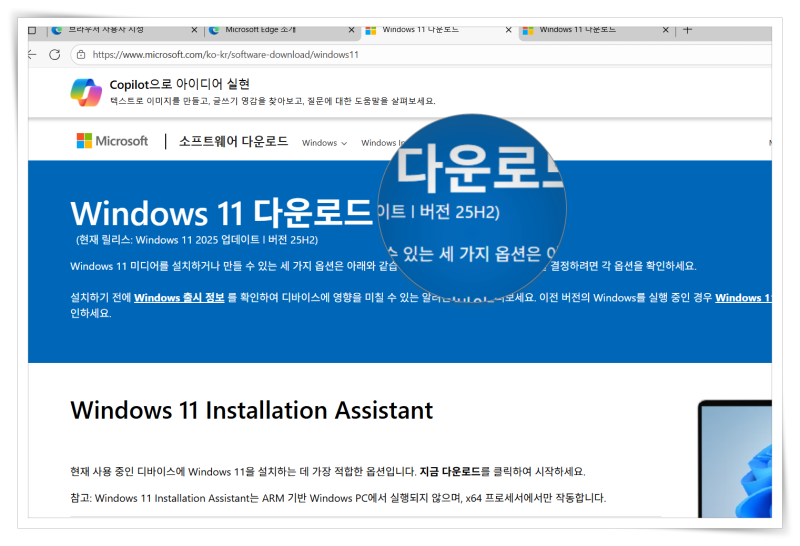Switch to the 브라우저 사용자 지정 tab
The height and width of the screenshot is (546, 800).
coord(125,30)
